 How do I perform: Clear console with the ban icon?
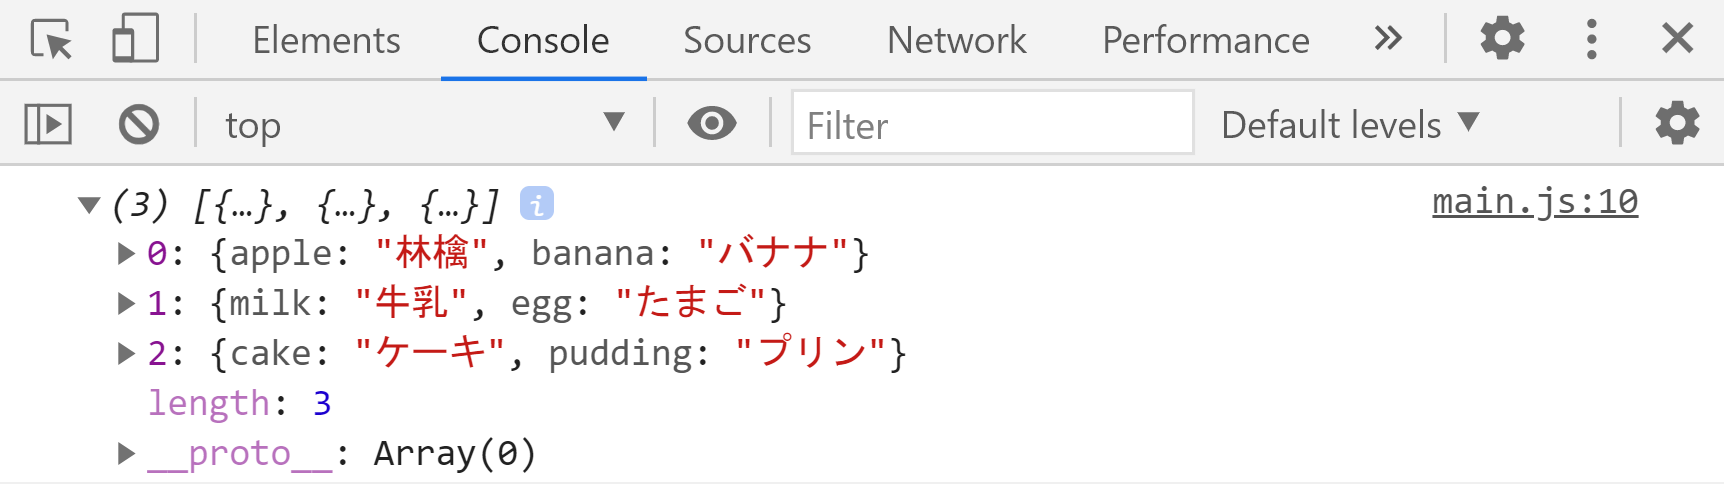139,125
